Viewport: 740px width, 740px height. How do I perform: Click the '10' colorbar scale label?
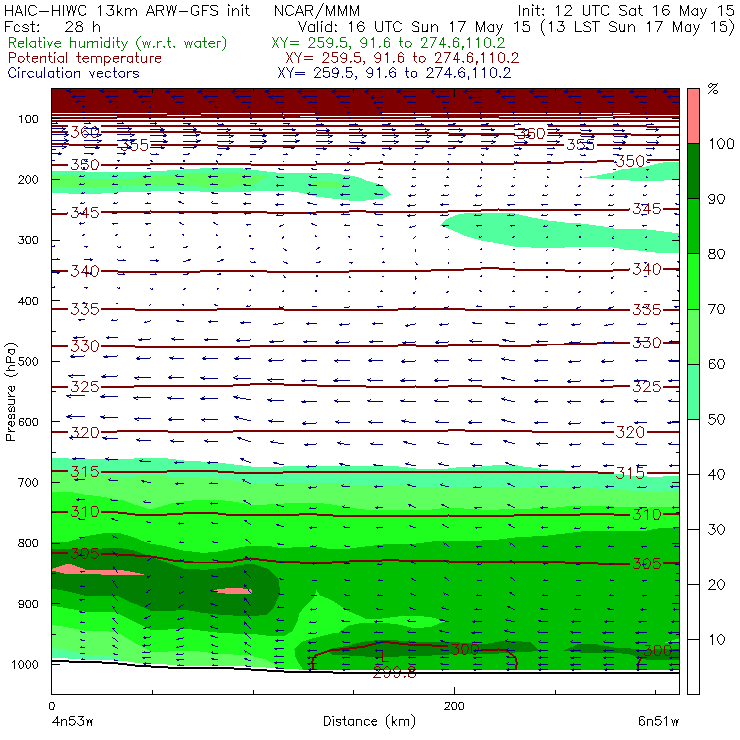[x=717, y=639]
